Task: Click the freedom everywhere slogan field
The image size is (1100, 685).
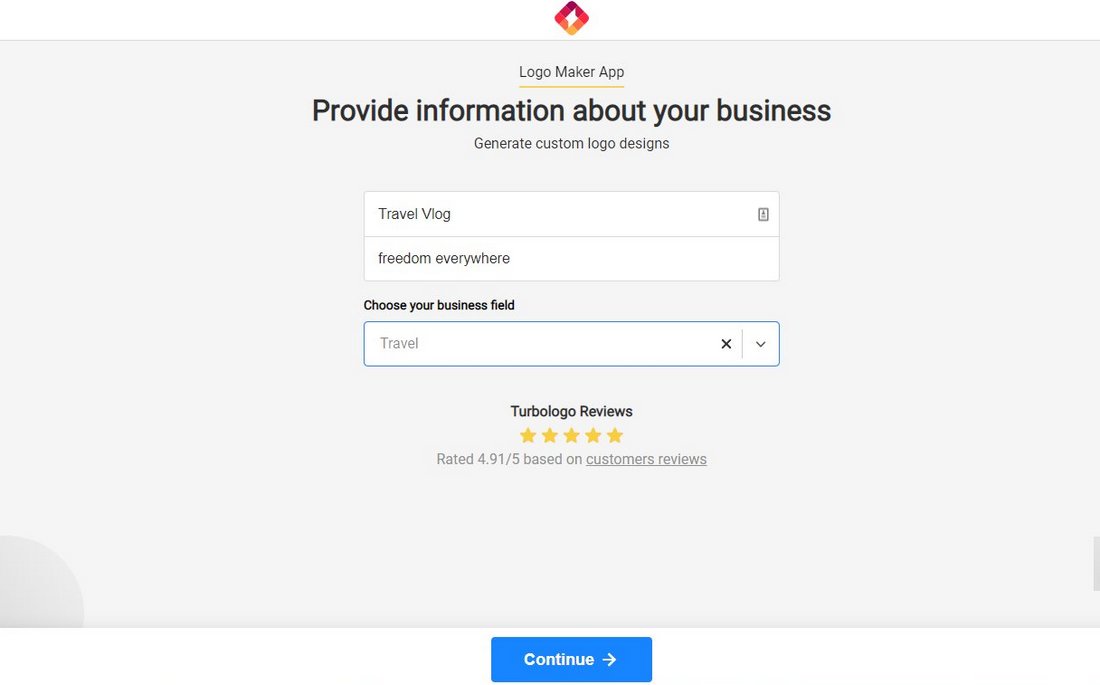Action: pos(571,259)
